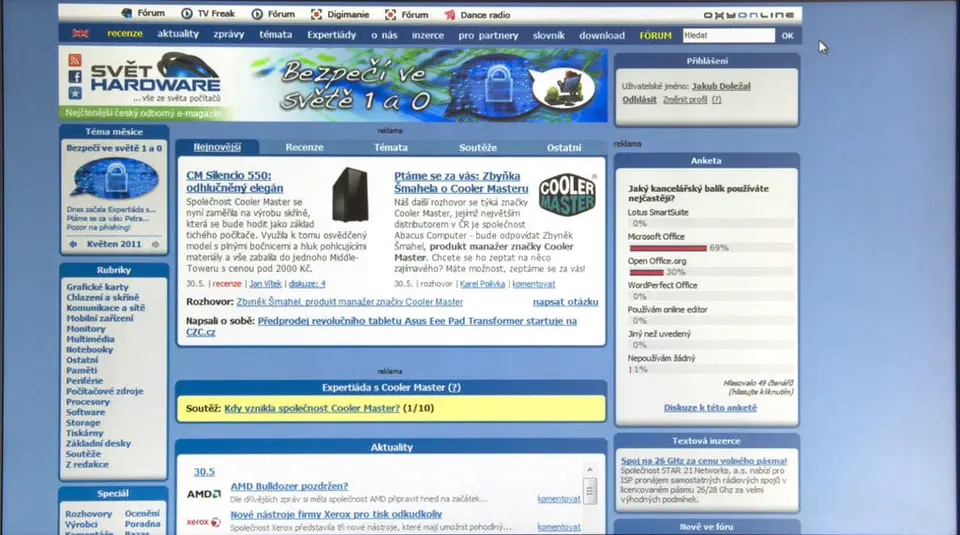Screen dimensions: 960x535
Task: Open Spoj na 26 GHz text advertisement
Action: (x=704, y=461)
